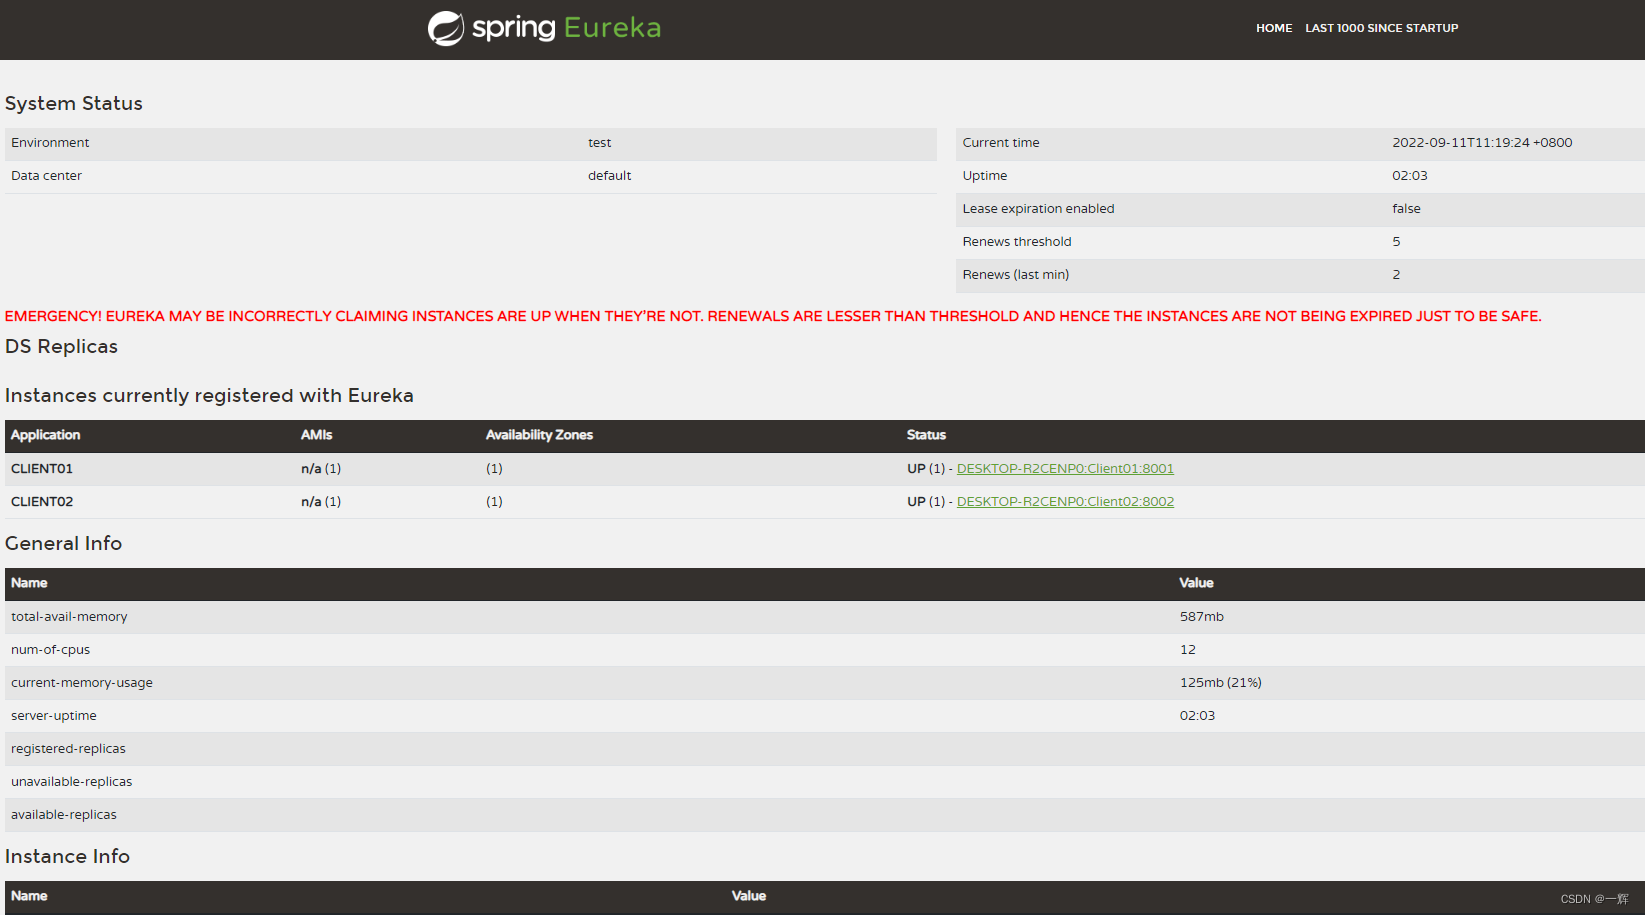Viewport: 1645px width, 915px height.
Task: Click the n/a (1) AMI cell for CLIENT01
Action: [x=321, y=468]
